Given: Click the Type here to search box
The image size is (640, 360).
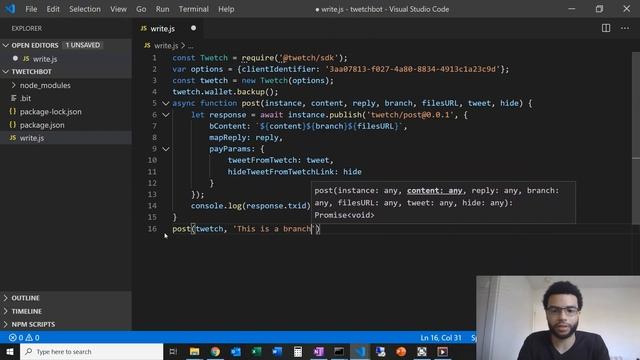Looking at the screenshot, I should click(x=91, y=351).
